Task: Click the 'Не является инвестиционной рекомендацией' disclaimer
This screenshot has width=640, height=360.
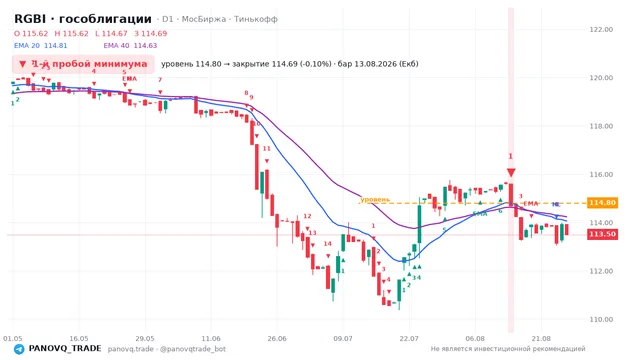Action: (x=508, y=349)
